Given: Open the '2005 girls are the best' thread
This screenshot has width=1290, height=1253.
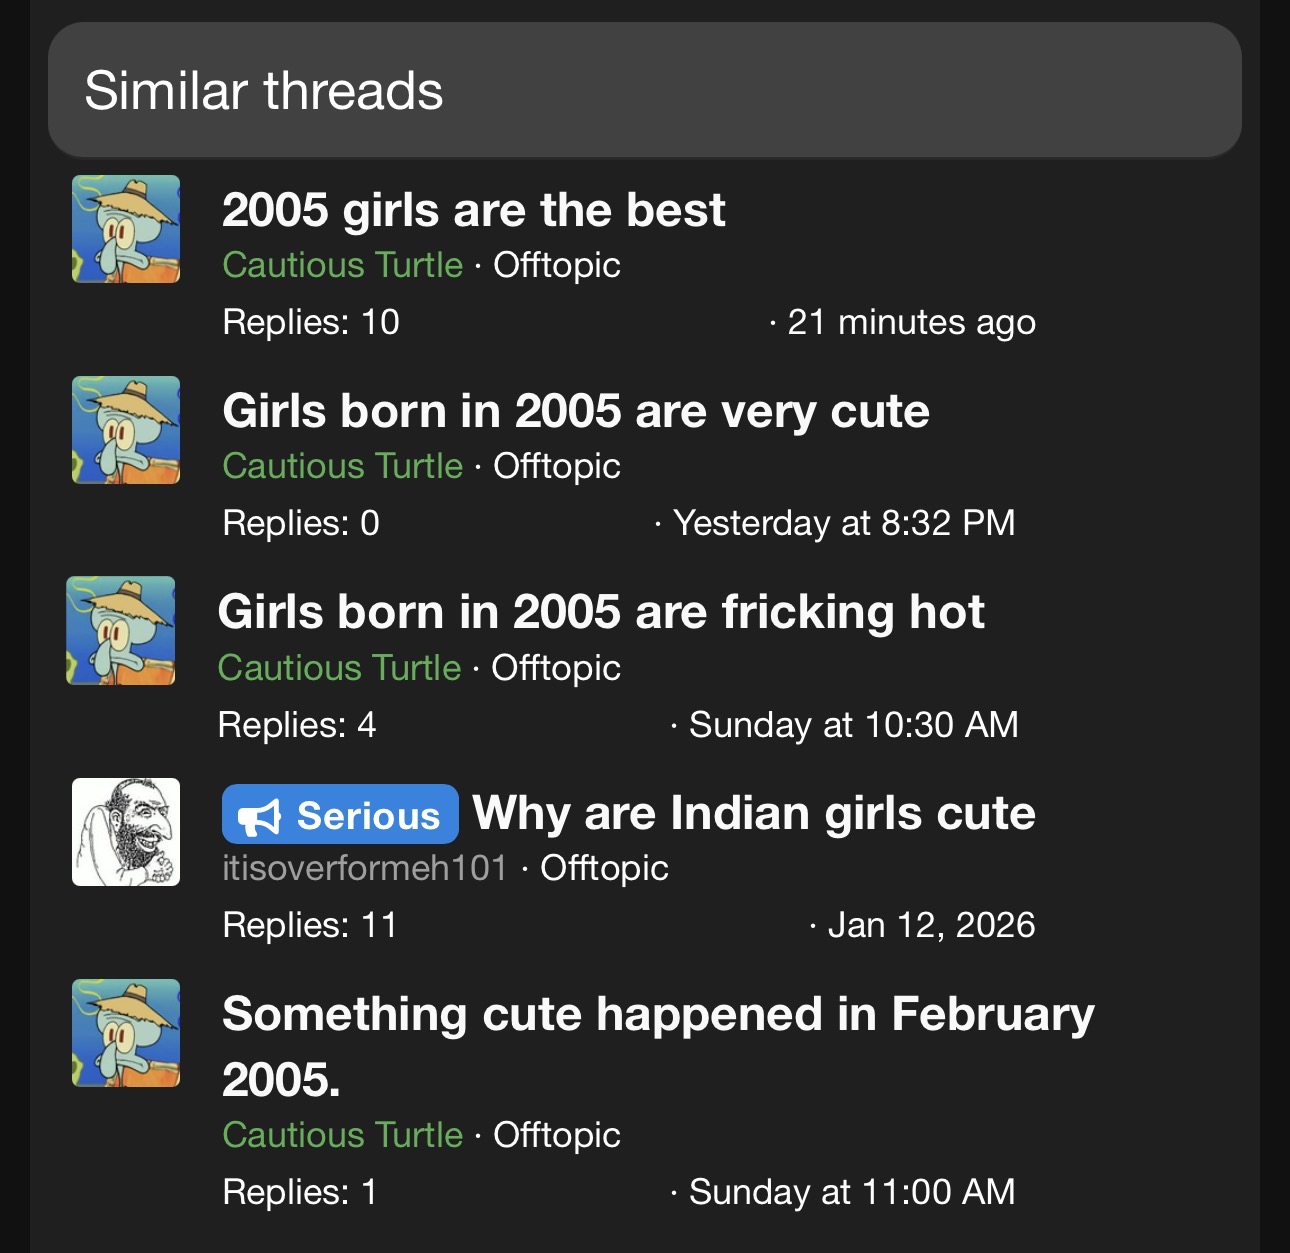Looking at the screenshot, I should pyautogui.click(x=473, y=210).
